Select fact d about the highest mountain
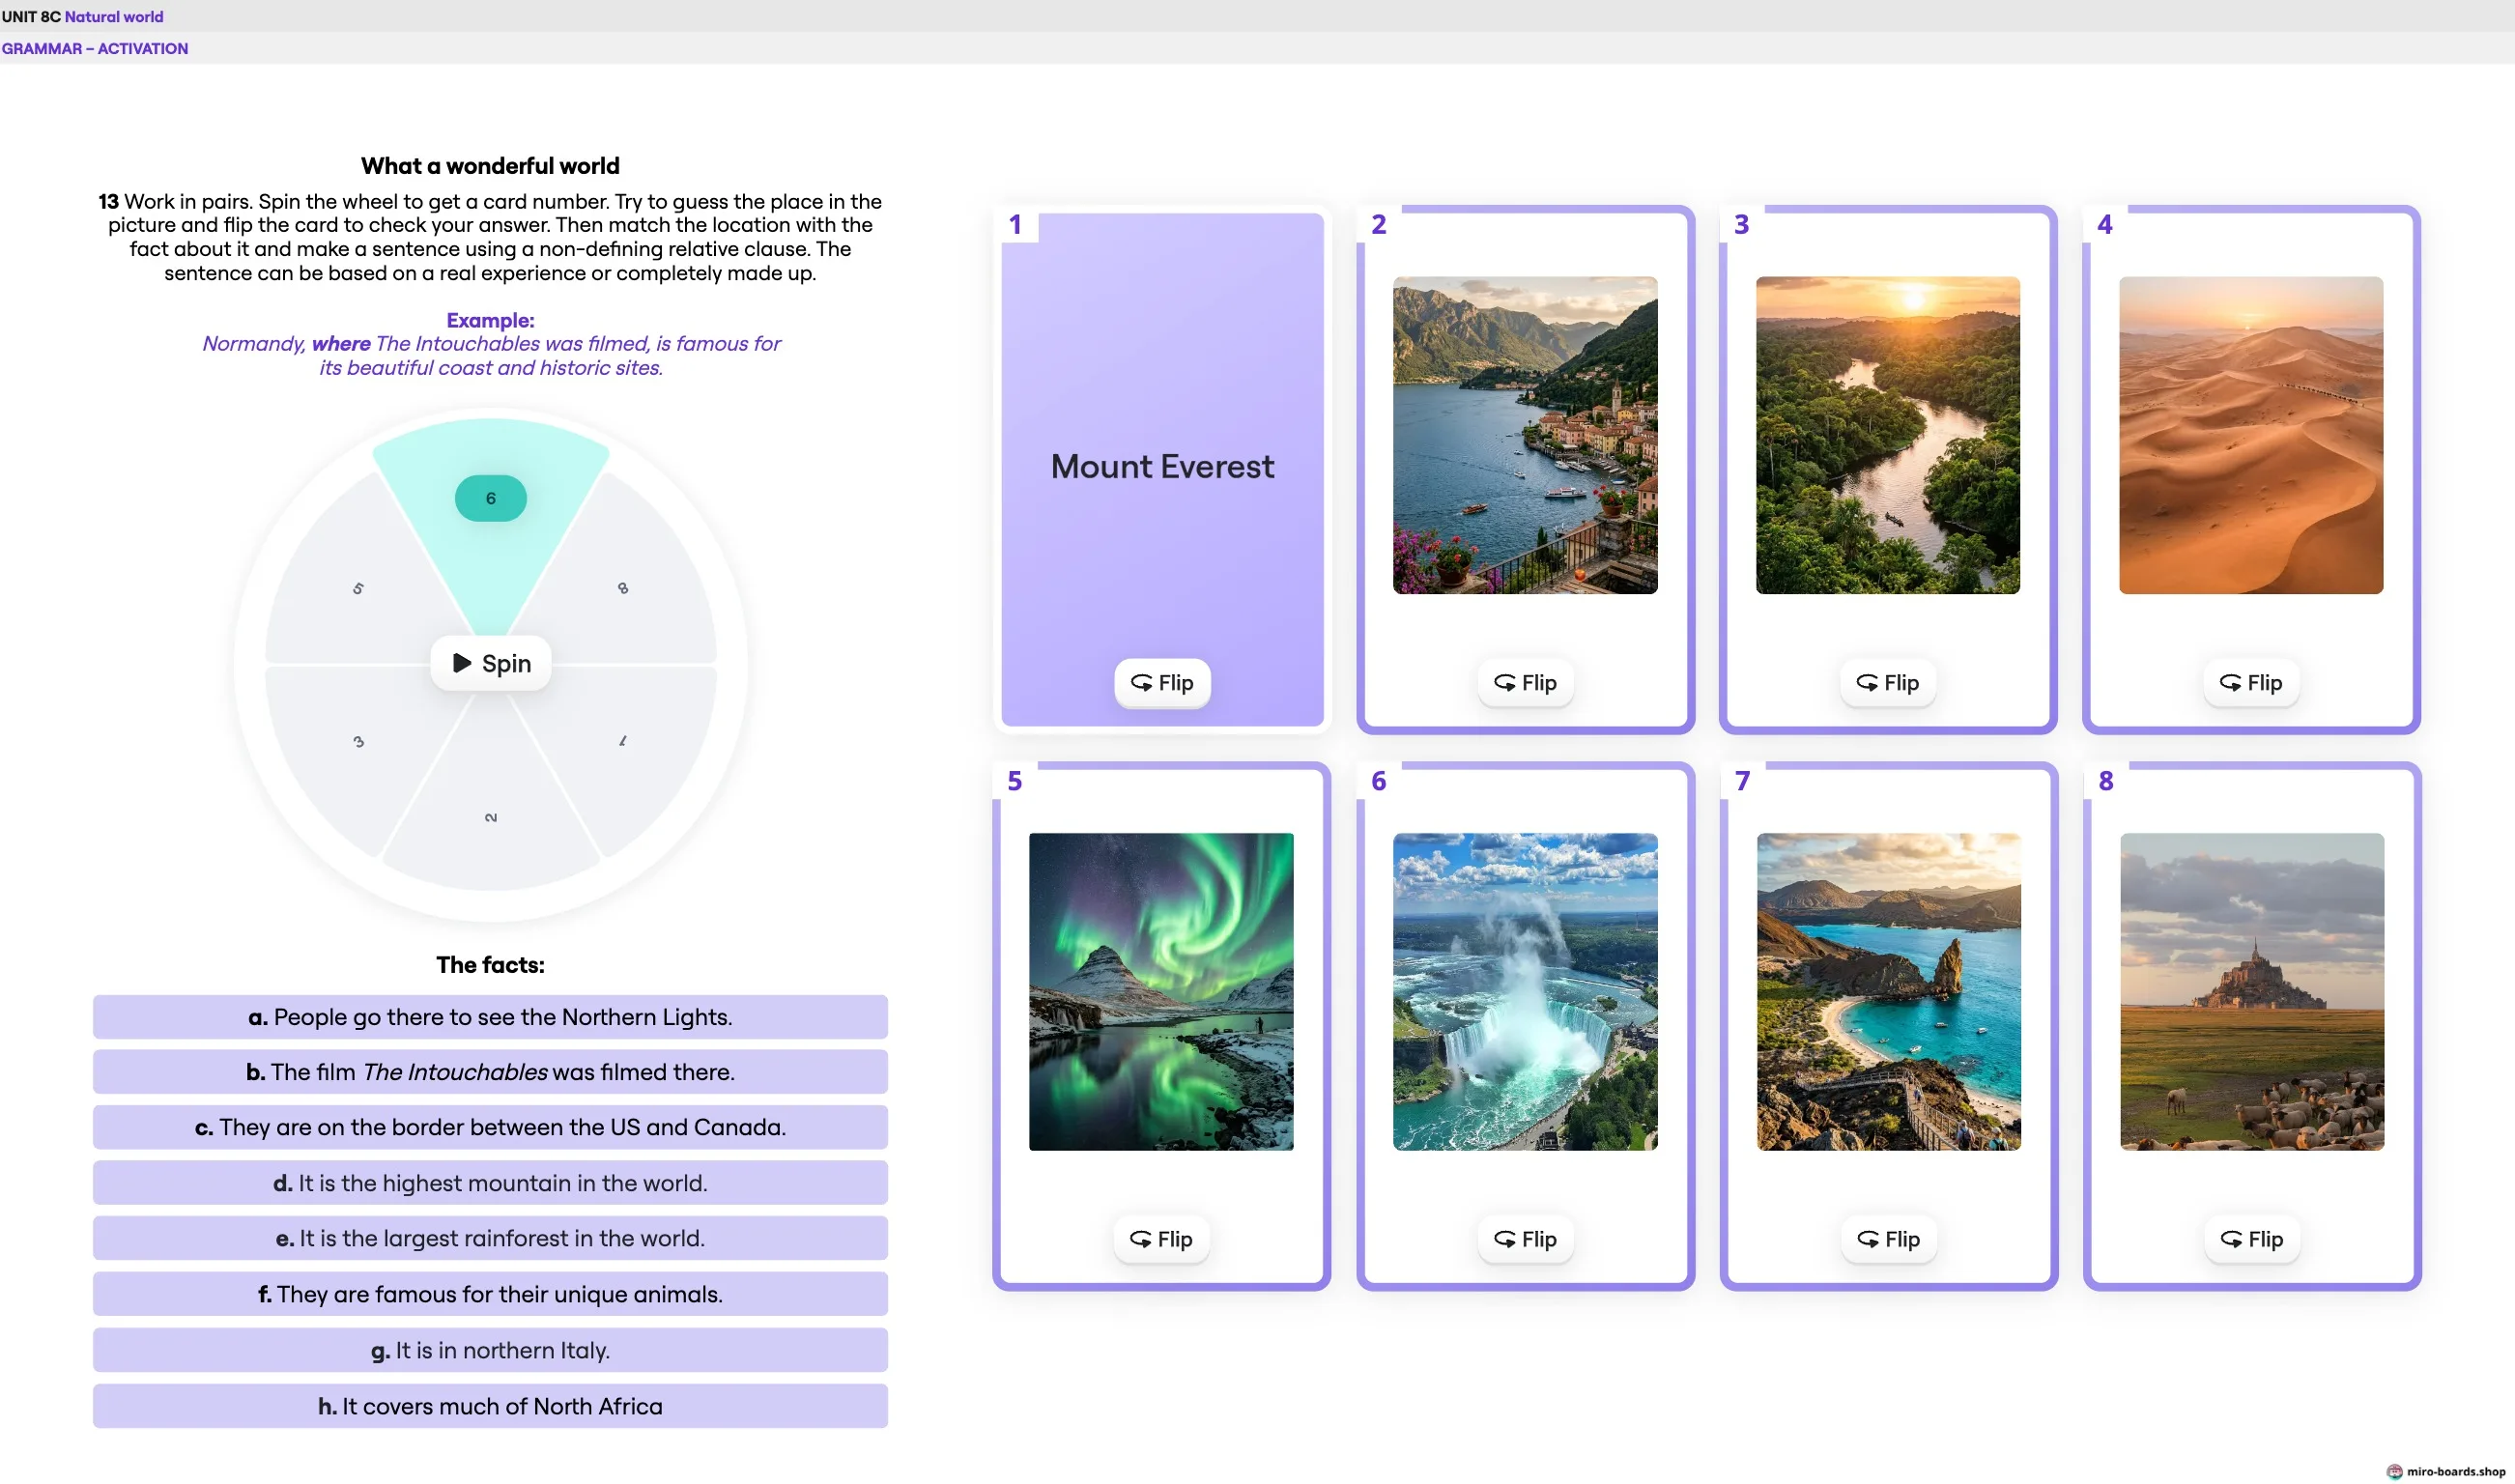The image size is (2515, 1484). (490, 1183)
